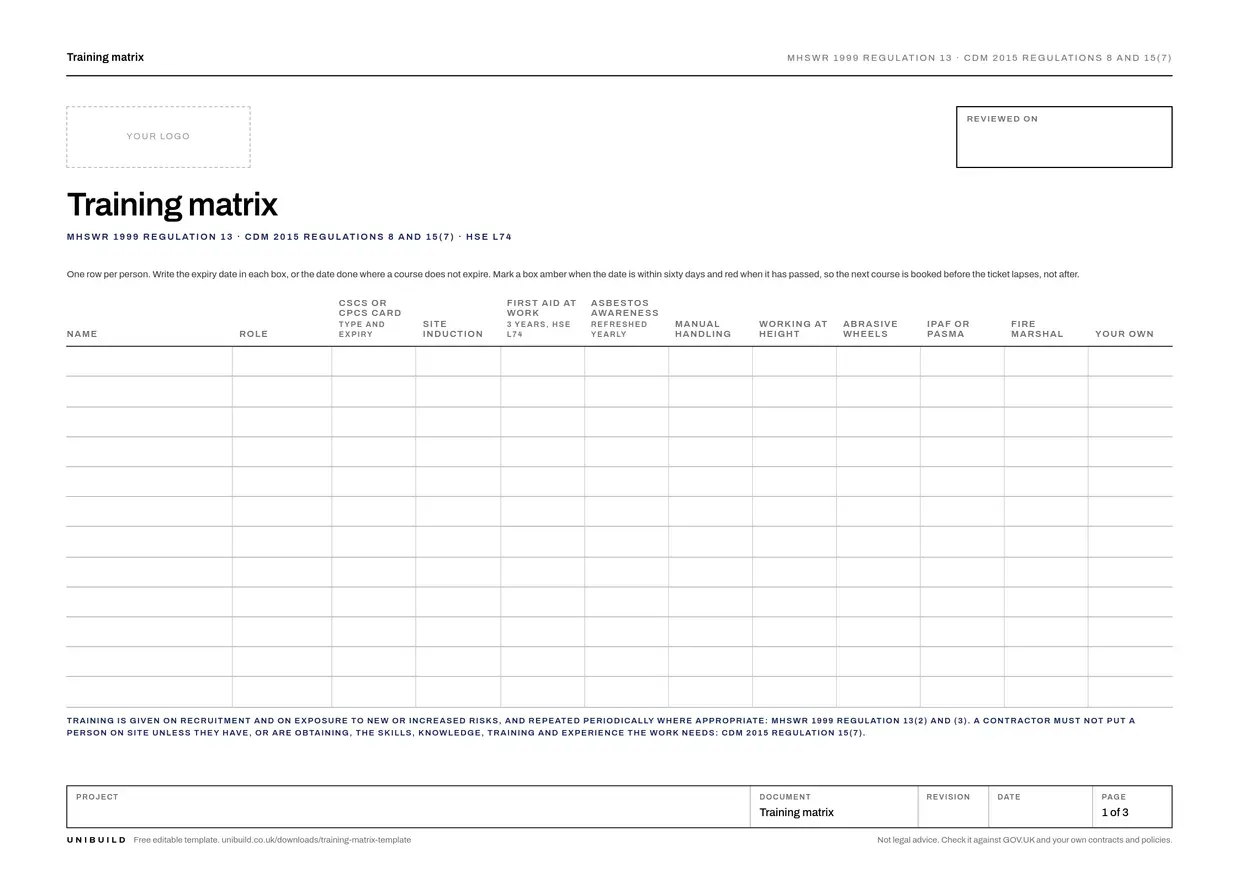Click the WORKING AT HEIGHT column header
Image resolution: width=1240 pixels, height=877 pixels.
tap(793, 329)
